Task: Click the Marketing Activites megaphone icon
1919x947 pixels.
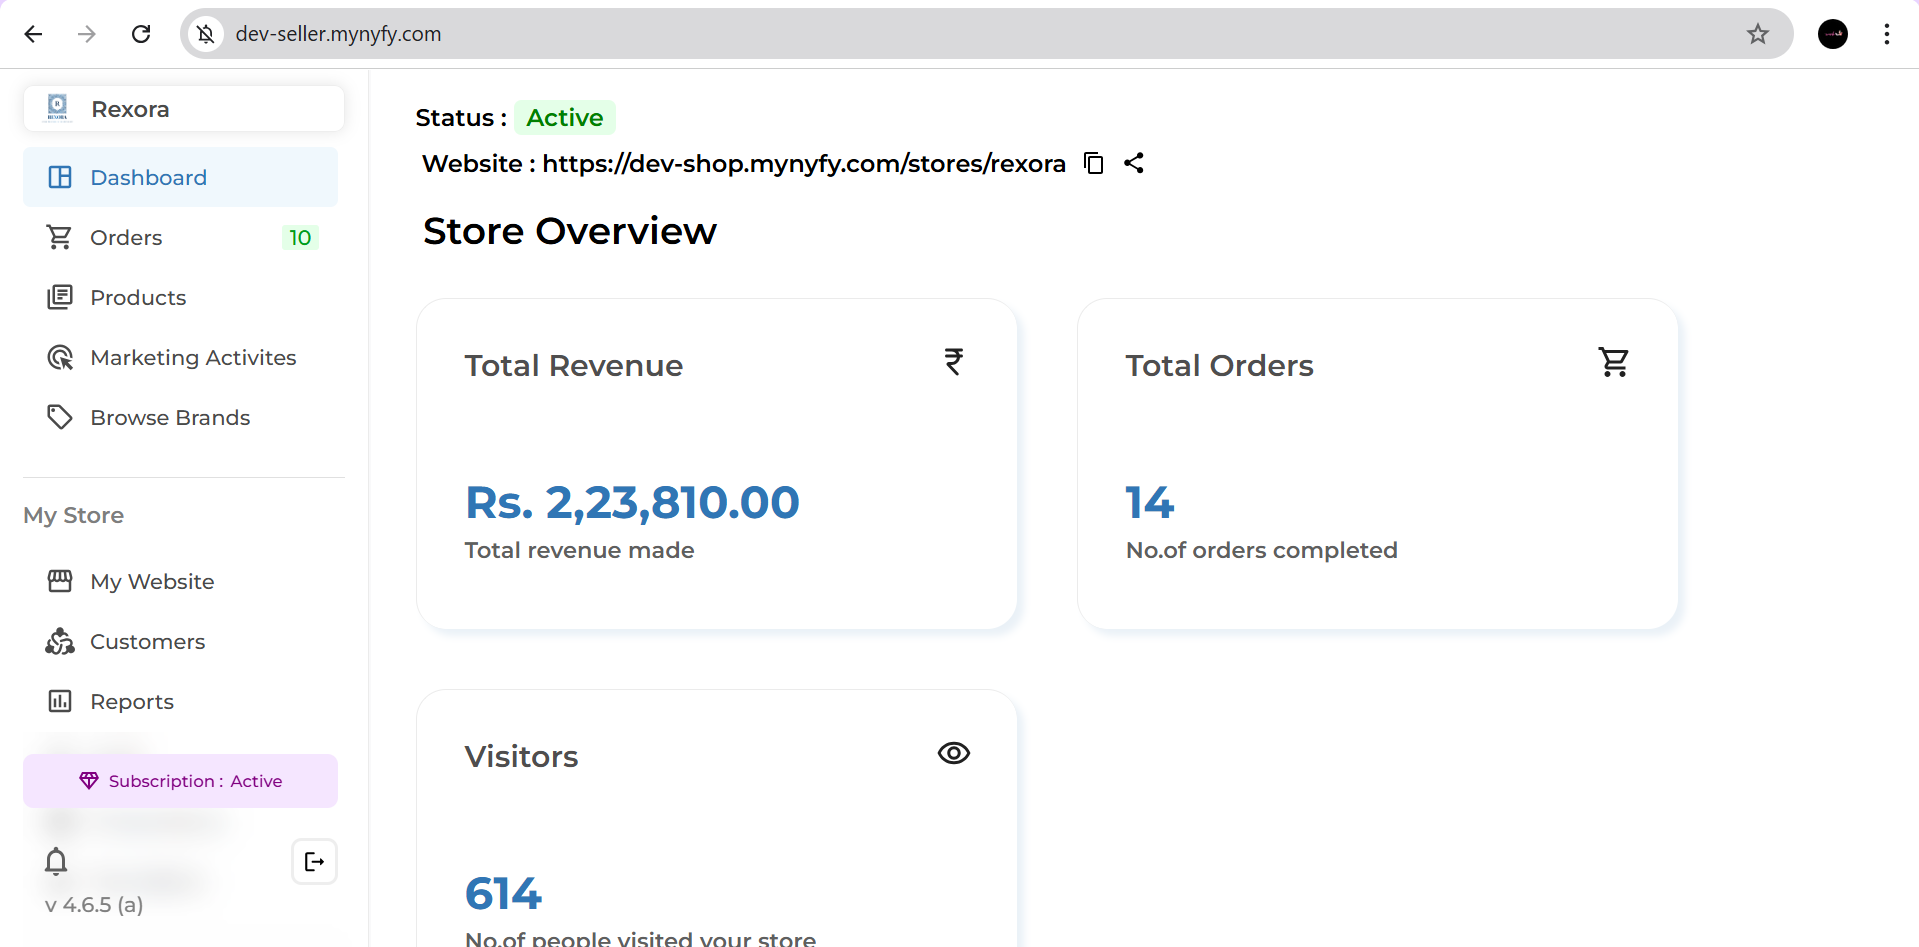Action: (x=60, y=357)
